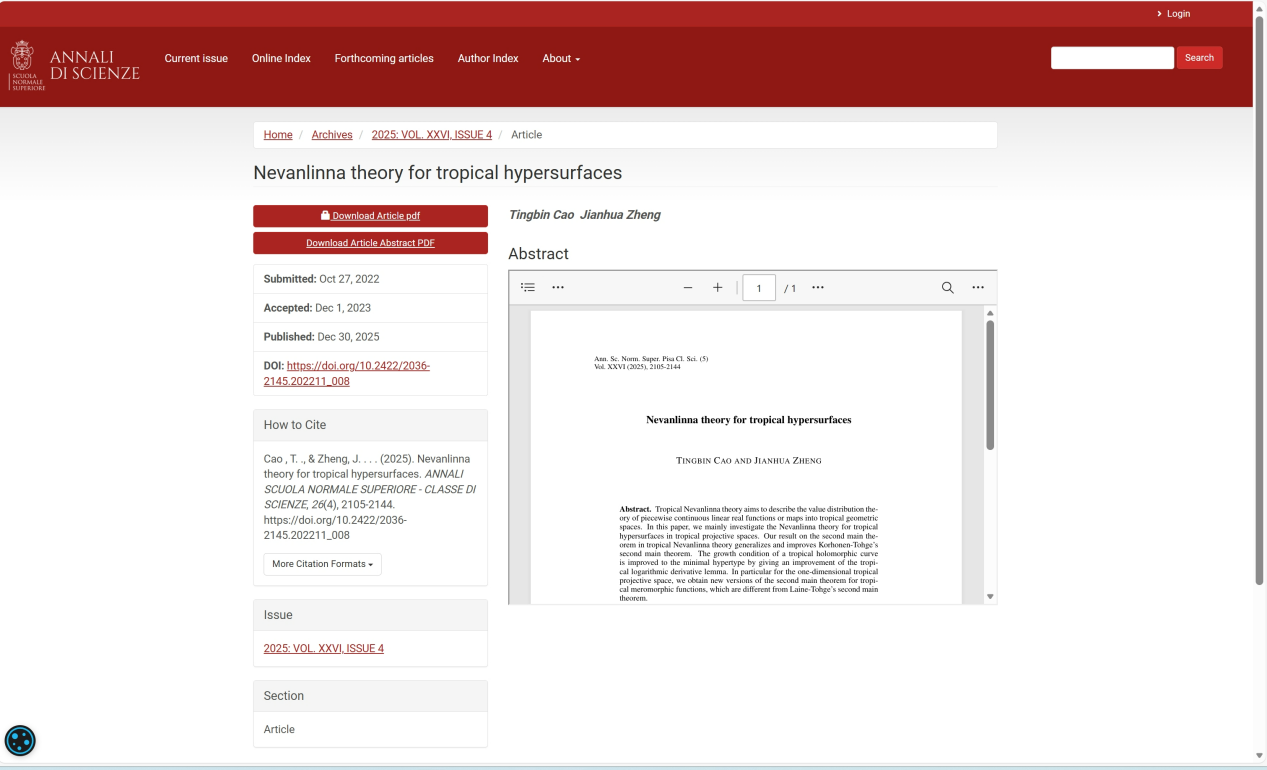
Task: Click Download Article Abstract PDF button
Action: [370, 243]
